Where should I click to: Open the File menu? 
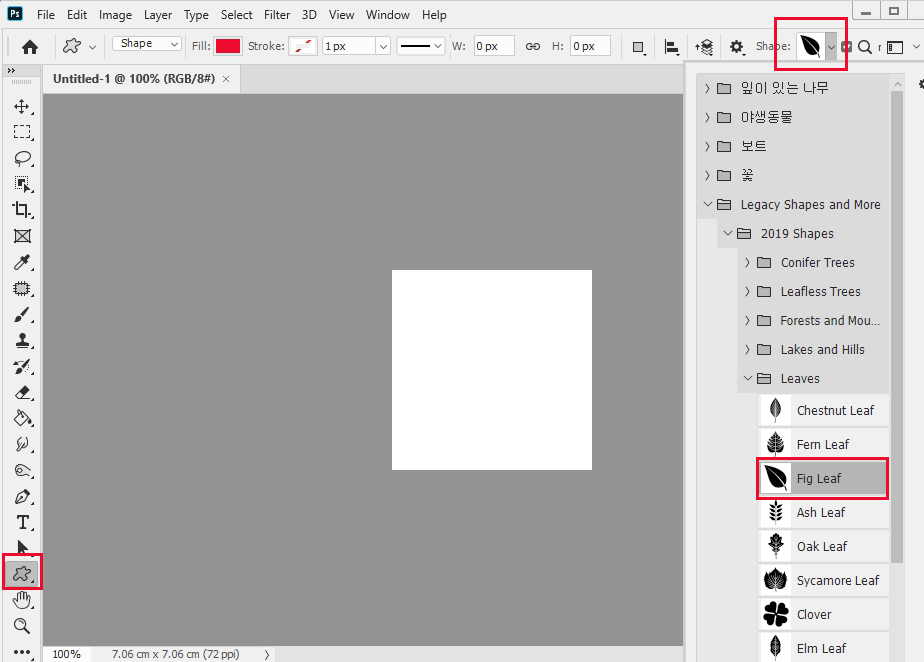tap(45, 15)
